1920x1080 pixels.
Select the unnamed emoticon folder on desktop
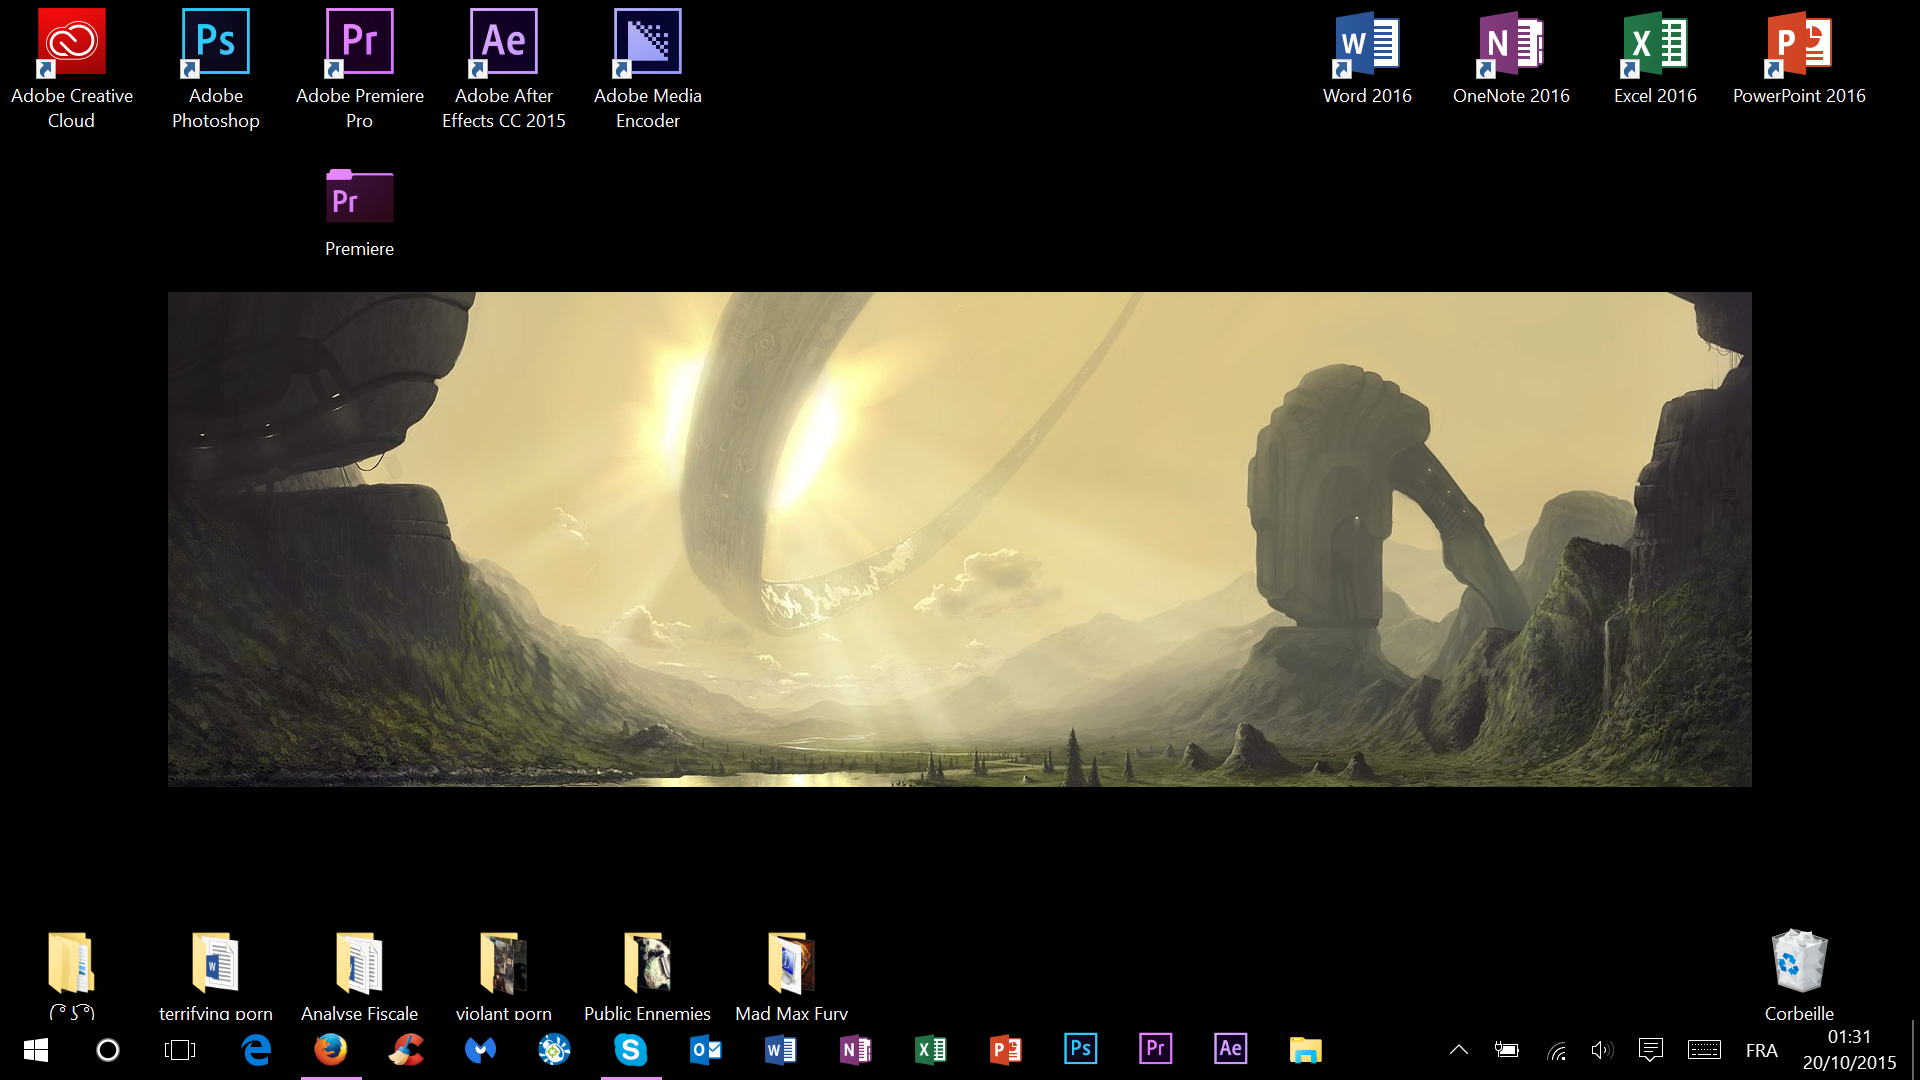[72, 975]
